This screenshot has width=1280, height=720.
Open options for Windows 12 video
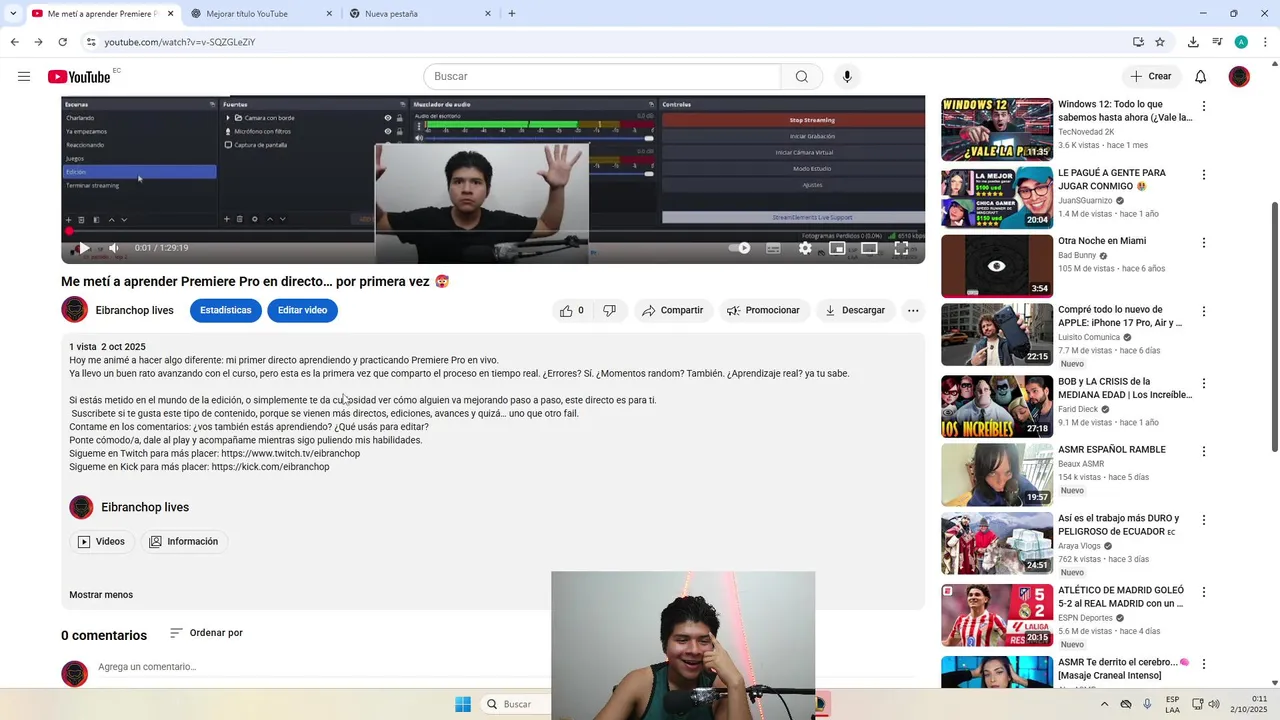(x=1204, y=106)
